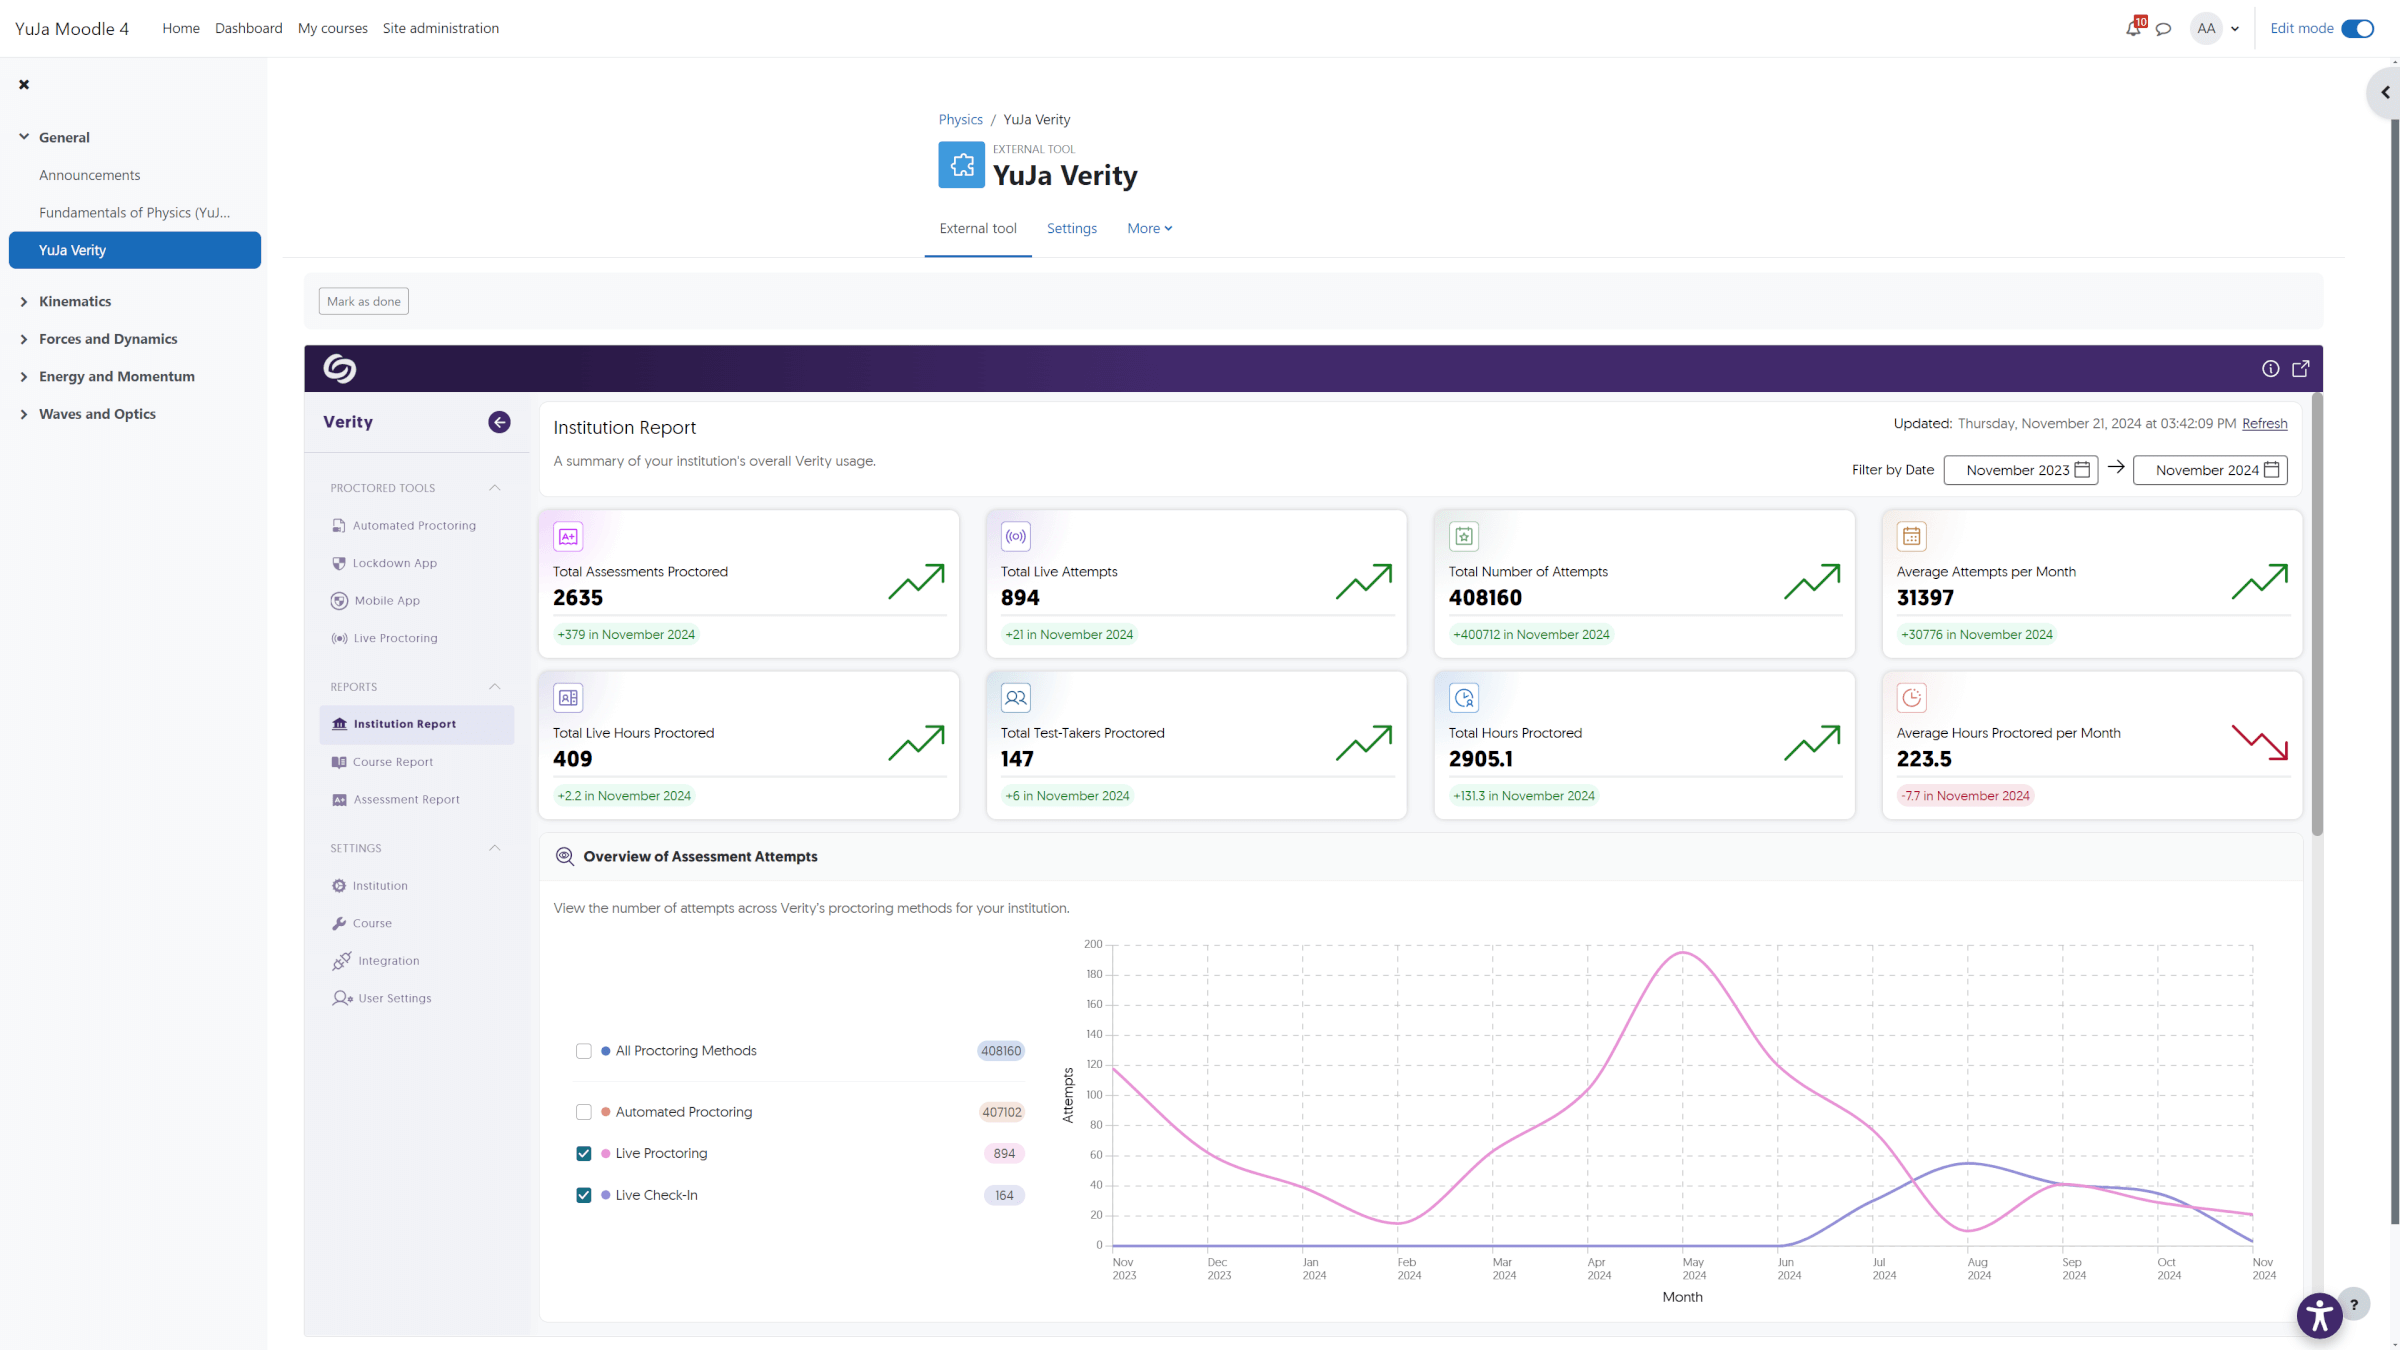Check the All Proctoring Methods checkbox
Viewport: 2400px width, 1350px height.
point(584,1051)
